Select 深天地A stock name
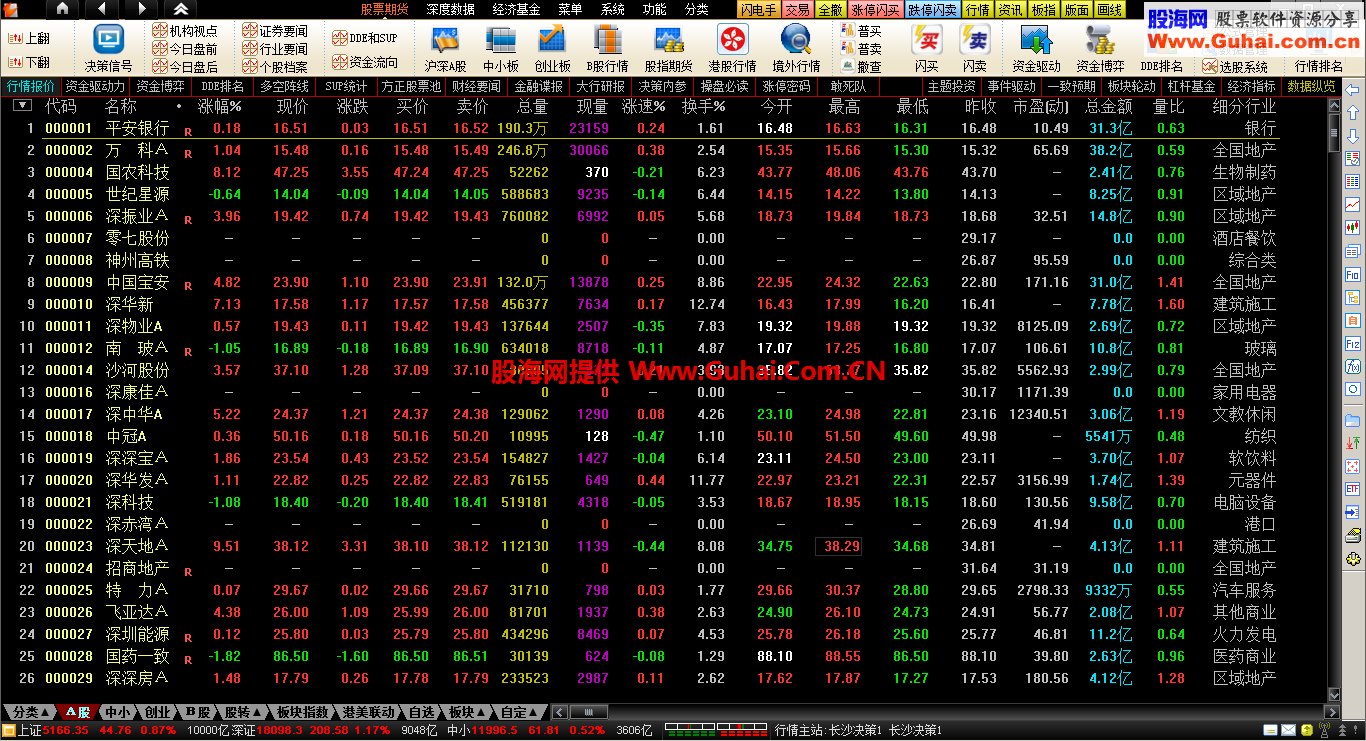 (x=137, y=546)
